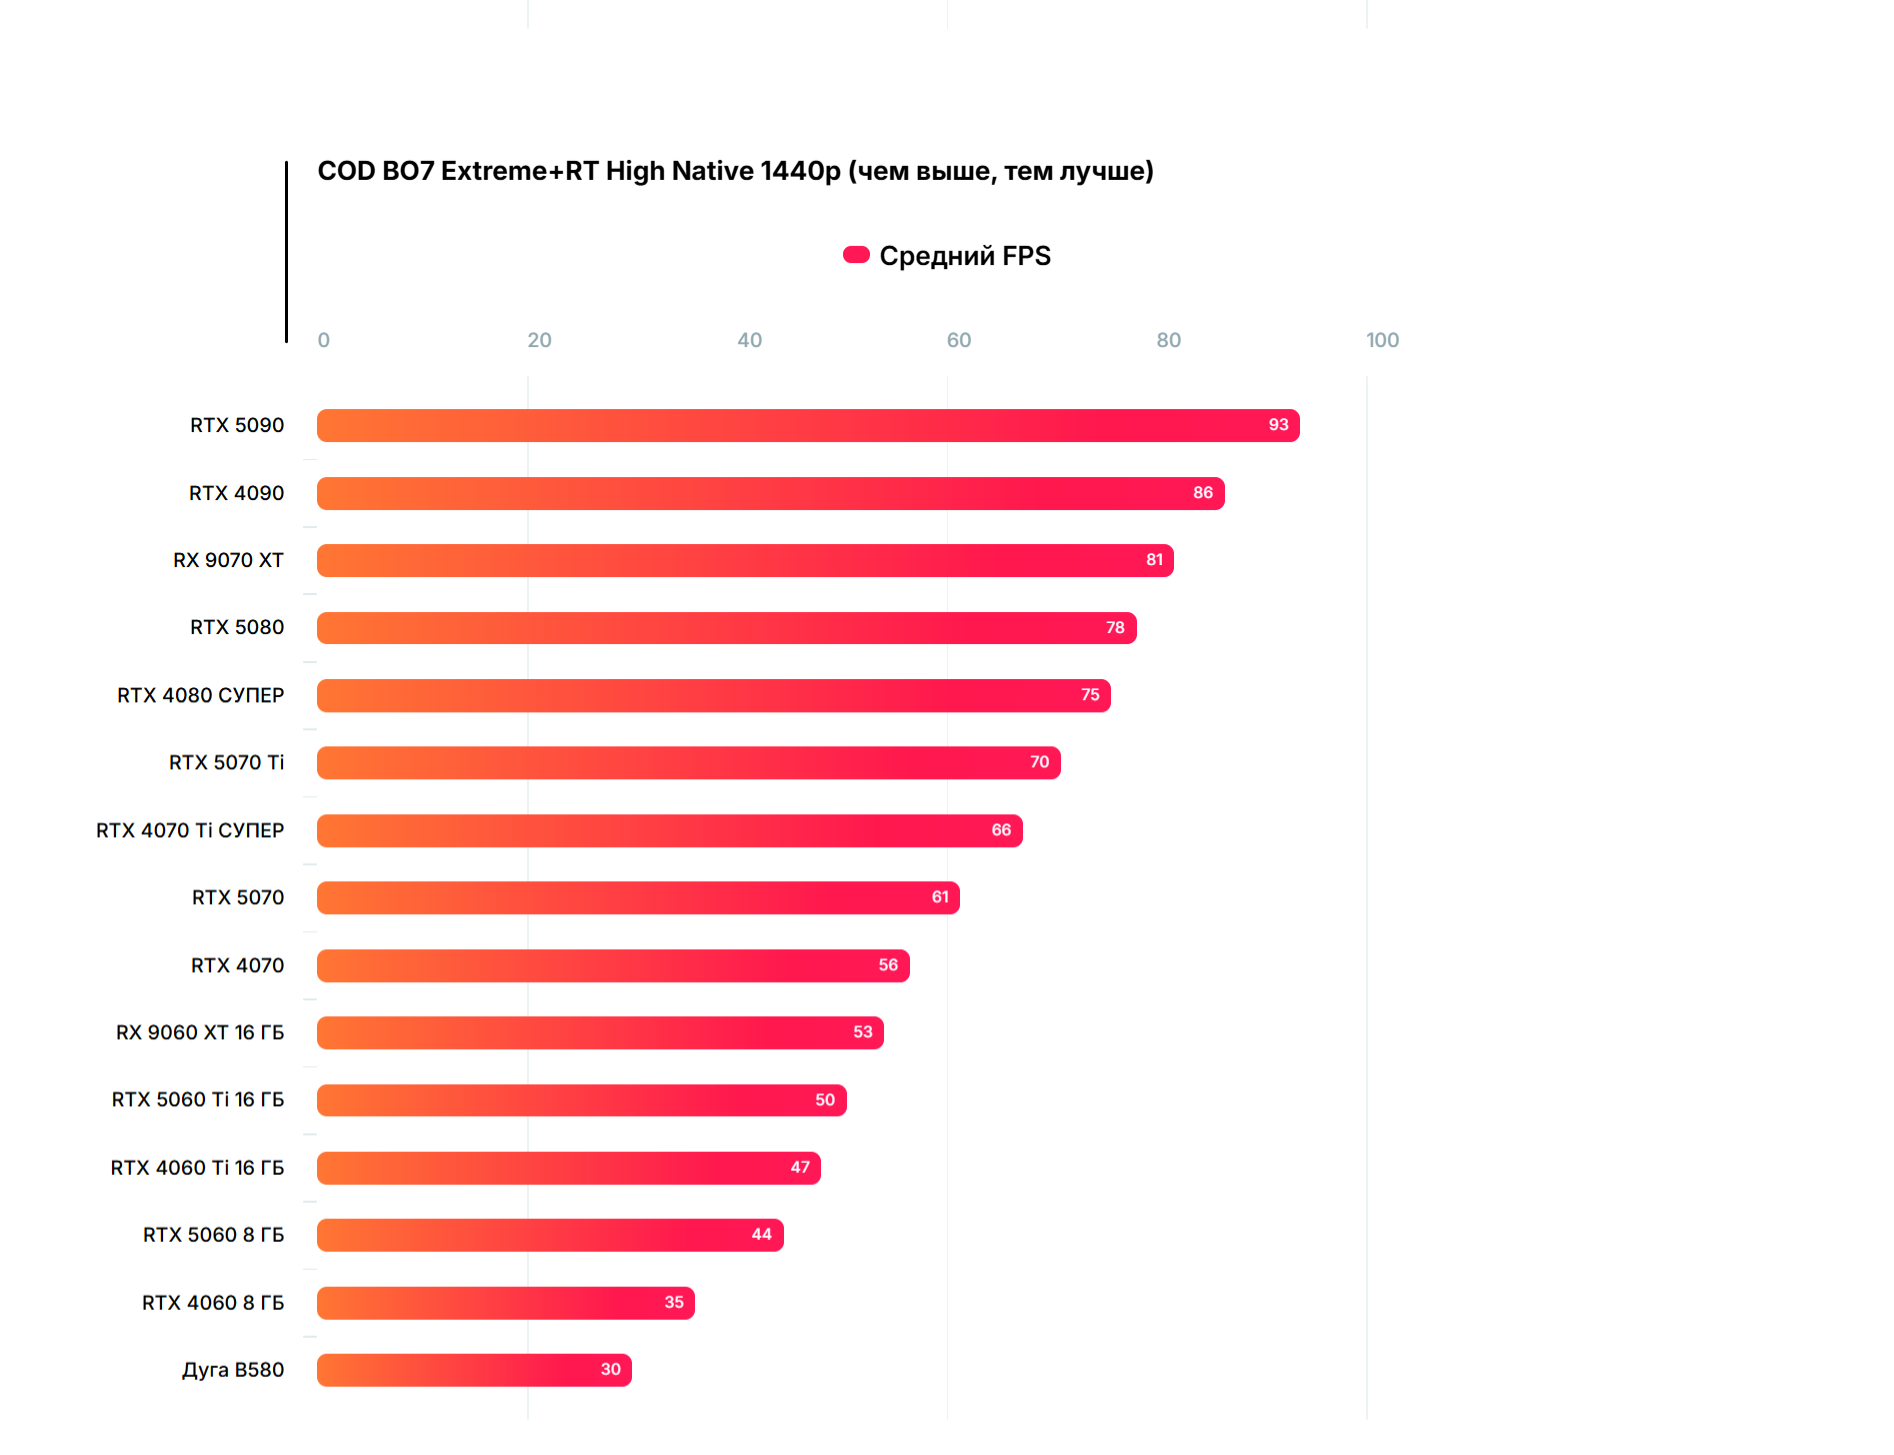This screenshot has width=1894, height=1455.
Task: Click the value 56 on RTX 4070 bar
Action: point(888,965)
